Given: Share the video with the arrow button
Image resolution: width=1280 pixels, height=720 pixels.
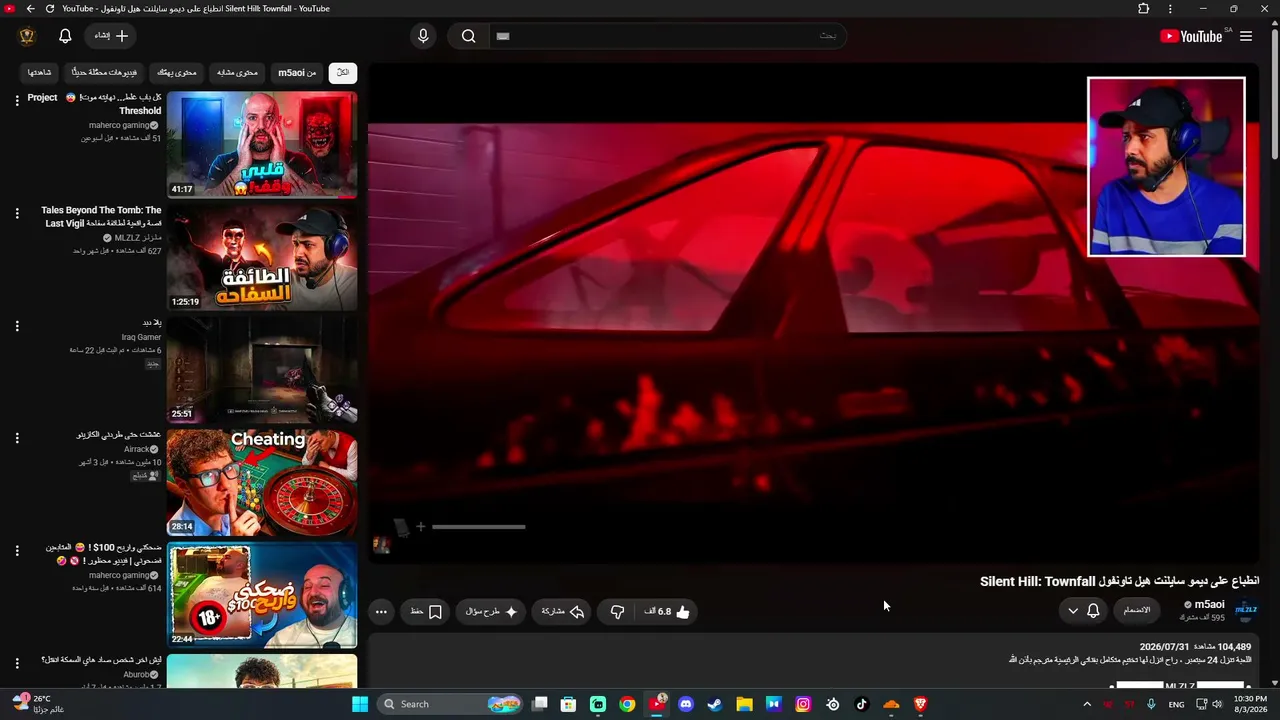Looking at the screenshot, I should (x=563, y=611).
